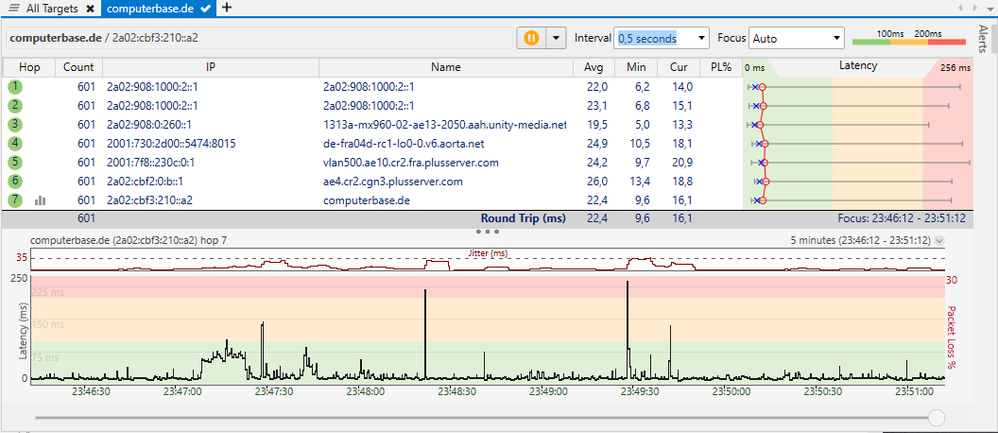
Task: Click the unity-media.net hop name
Action: pyautogui.click(x=444, y=125)
